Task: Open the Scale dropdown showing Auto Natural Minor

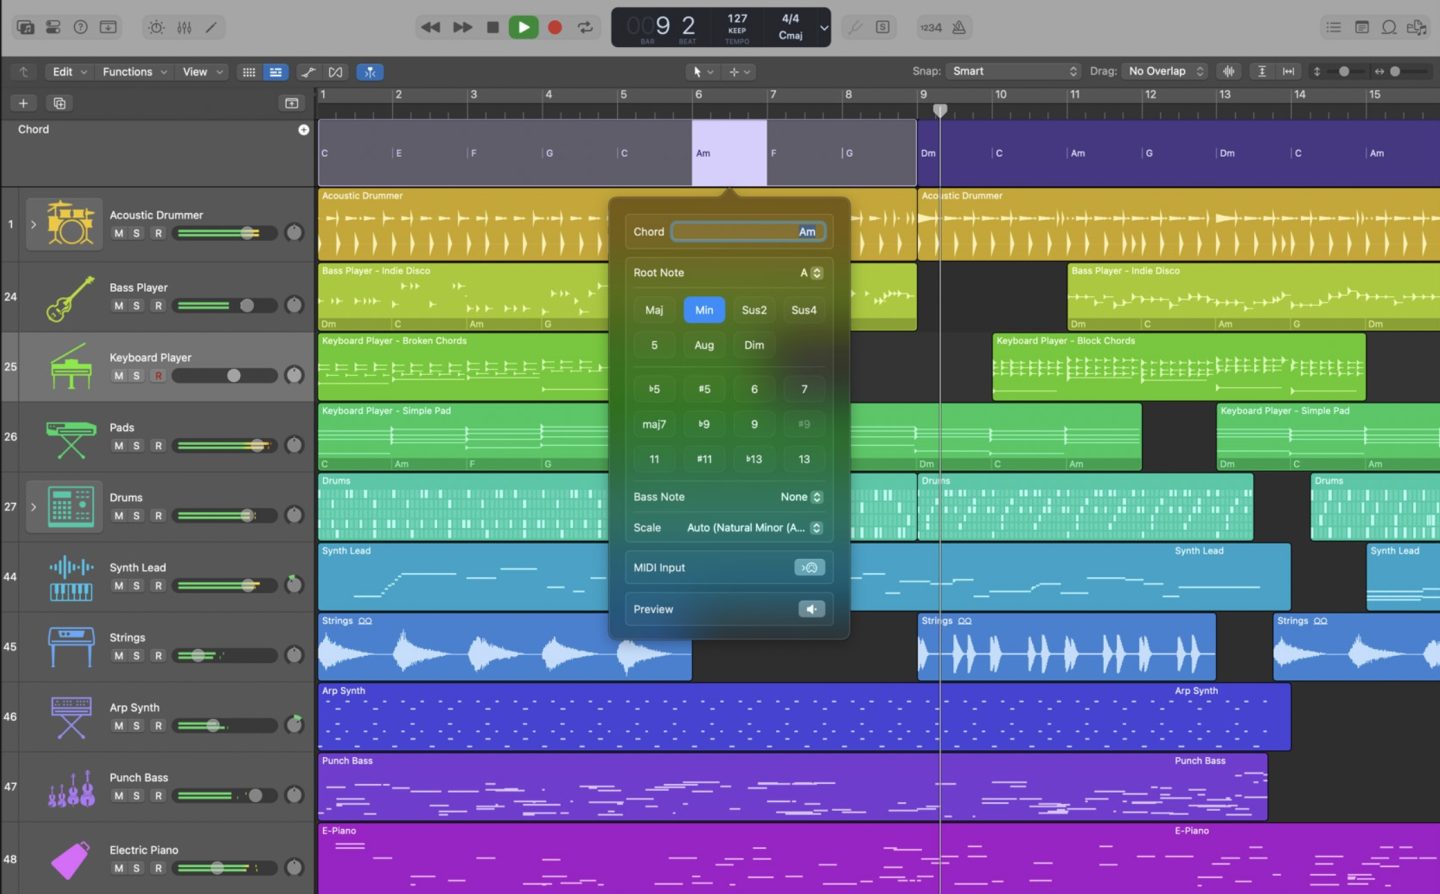Action: (753, 527)
